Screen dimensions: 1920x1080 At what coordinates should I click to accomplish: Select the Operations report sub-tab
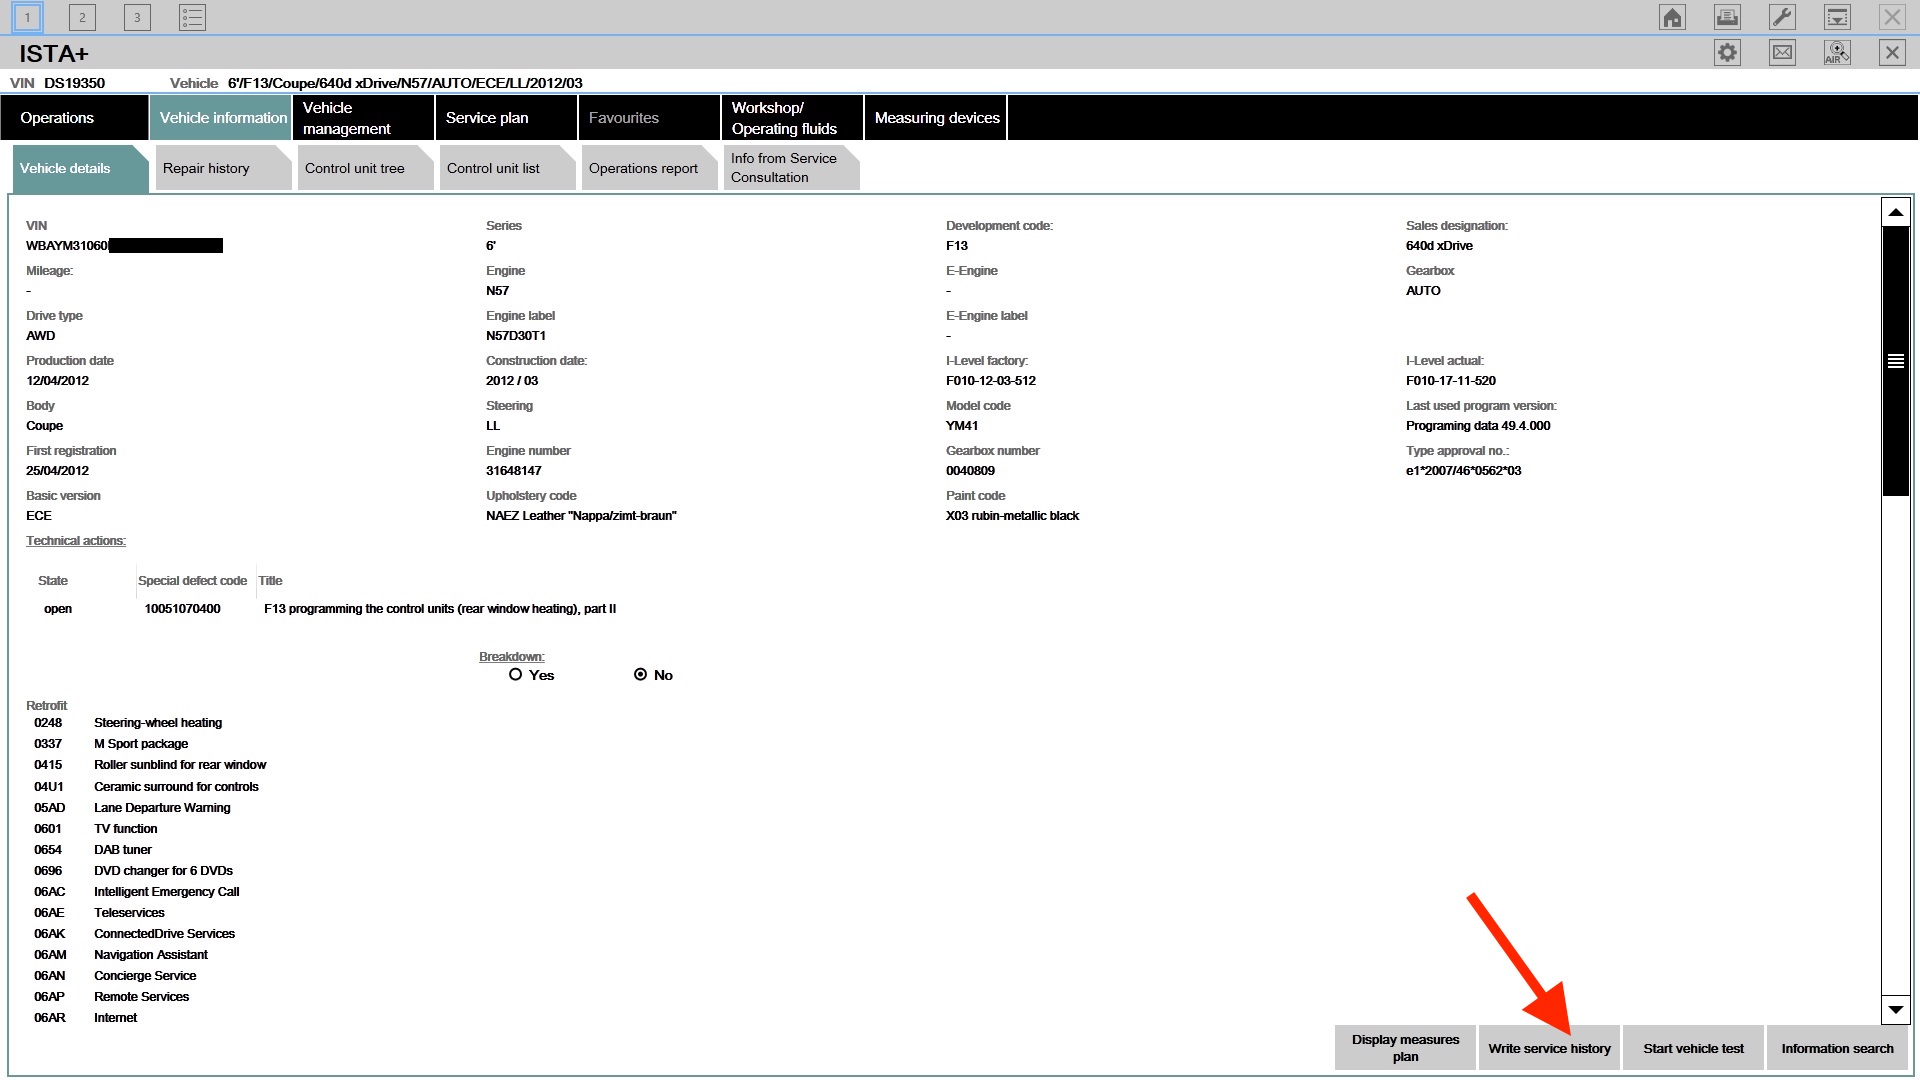[649, 168]
